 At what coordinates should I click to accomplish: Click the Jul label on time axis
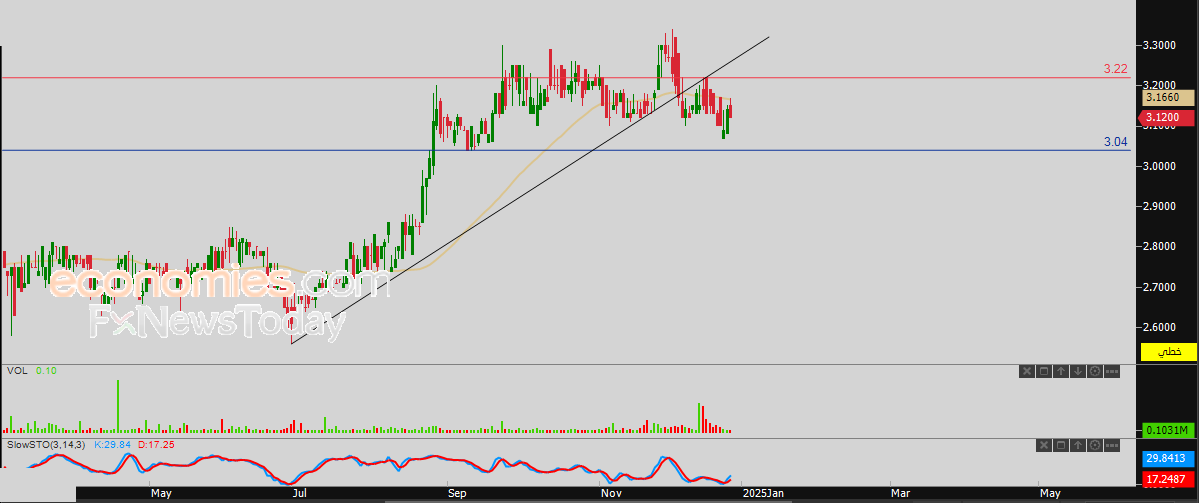point(300,494)
